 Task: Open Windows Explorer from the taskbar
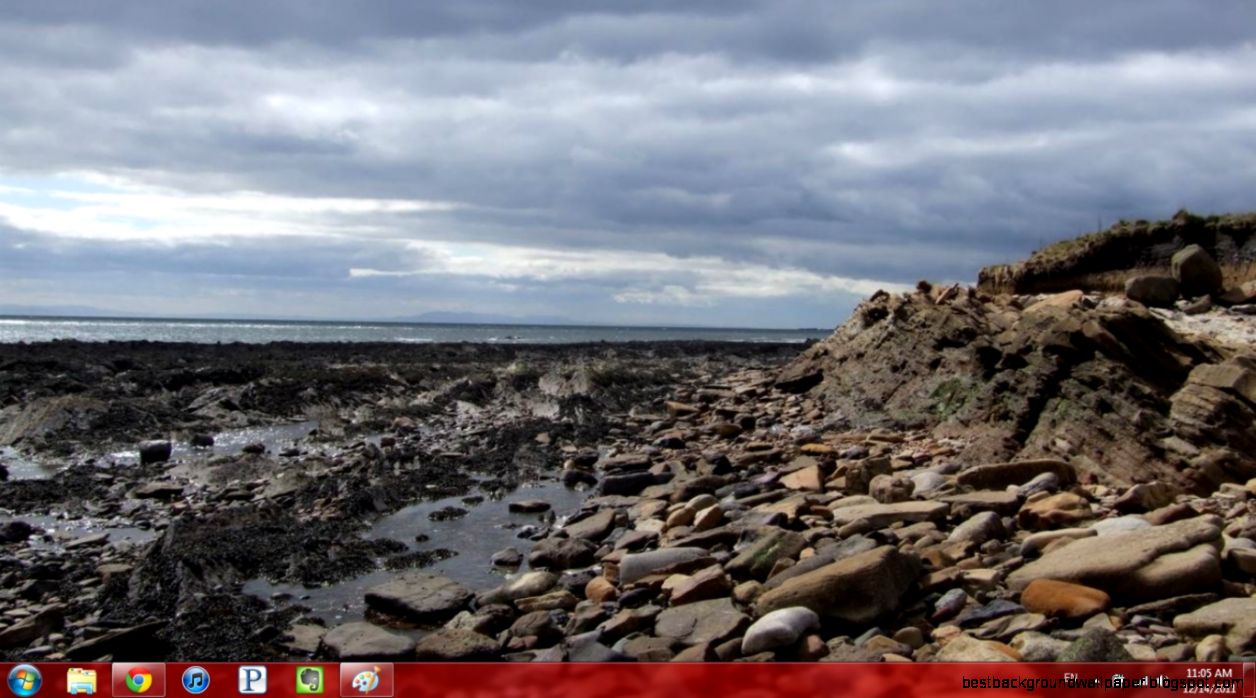pos(80,679)
